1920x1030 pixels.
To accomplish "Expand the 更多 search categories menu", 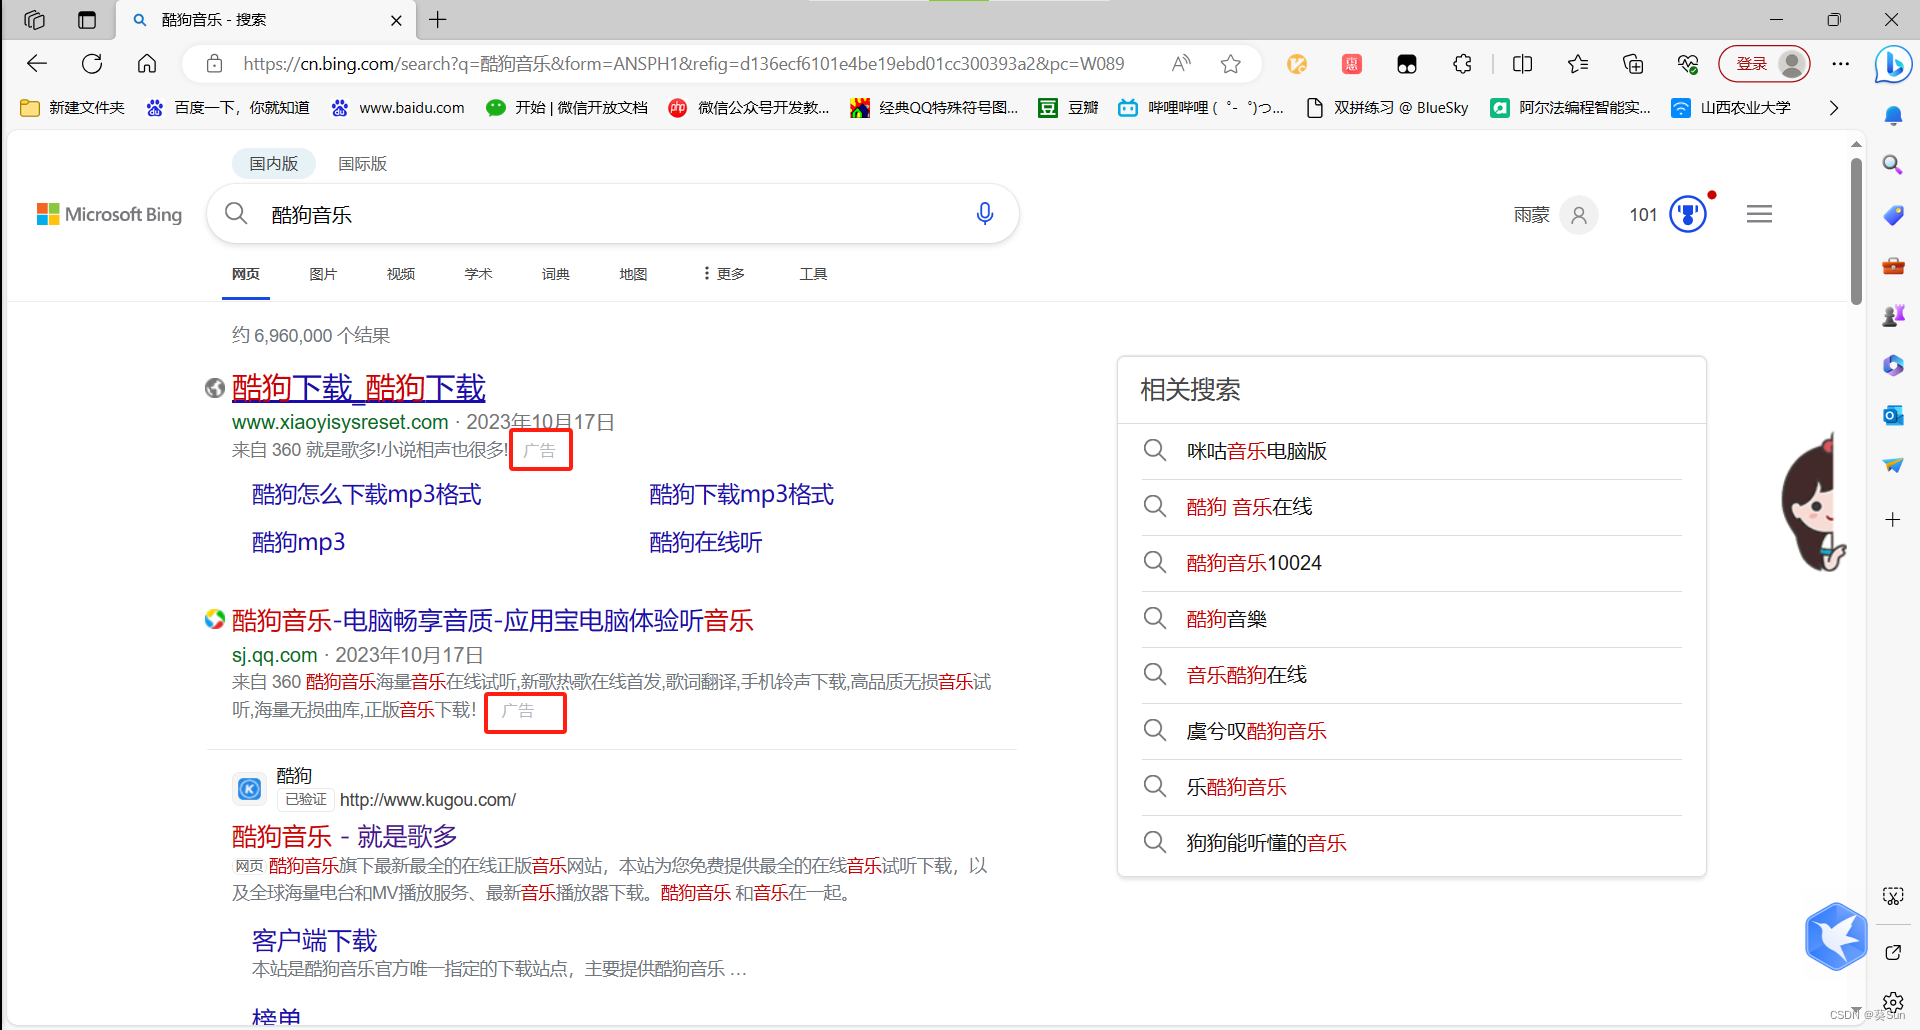I will 724,273.
